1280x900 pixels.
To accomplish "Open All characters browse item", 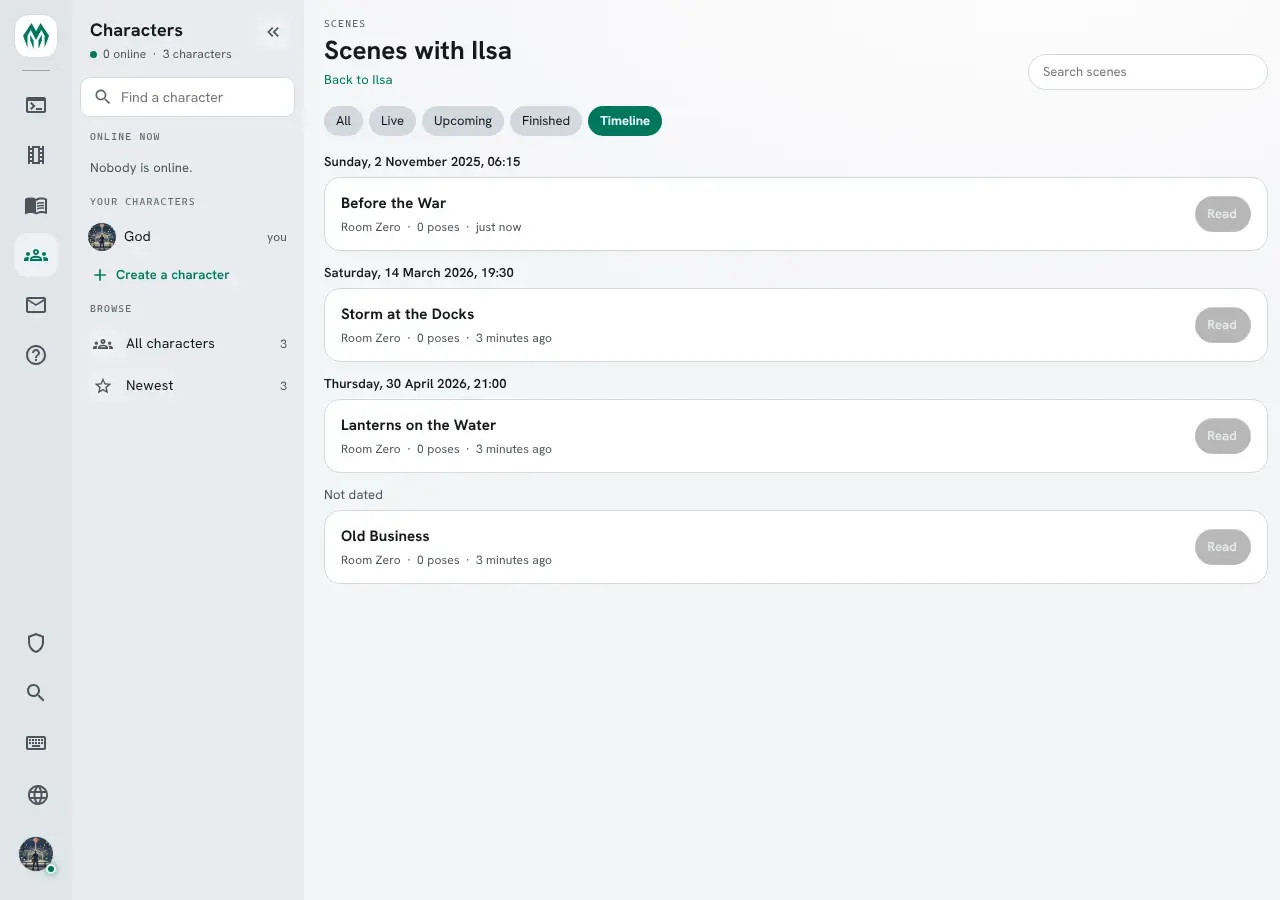I will coord(188,344).
